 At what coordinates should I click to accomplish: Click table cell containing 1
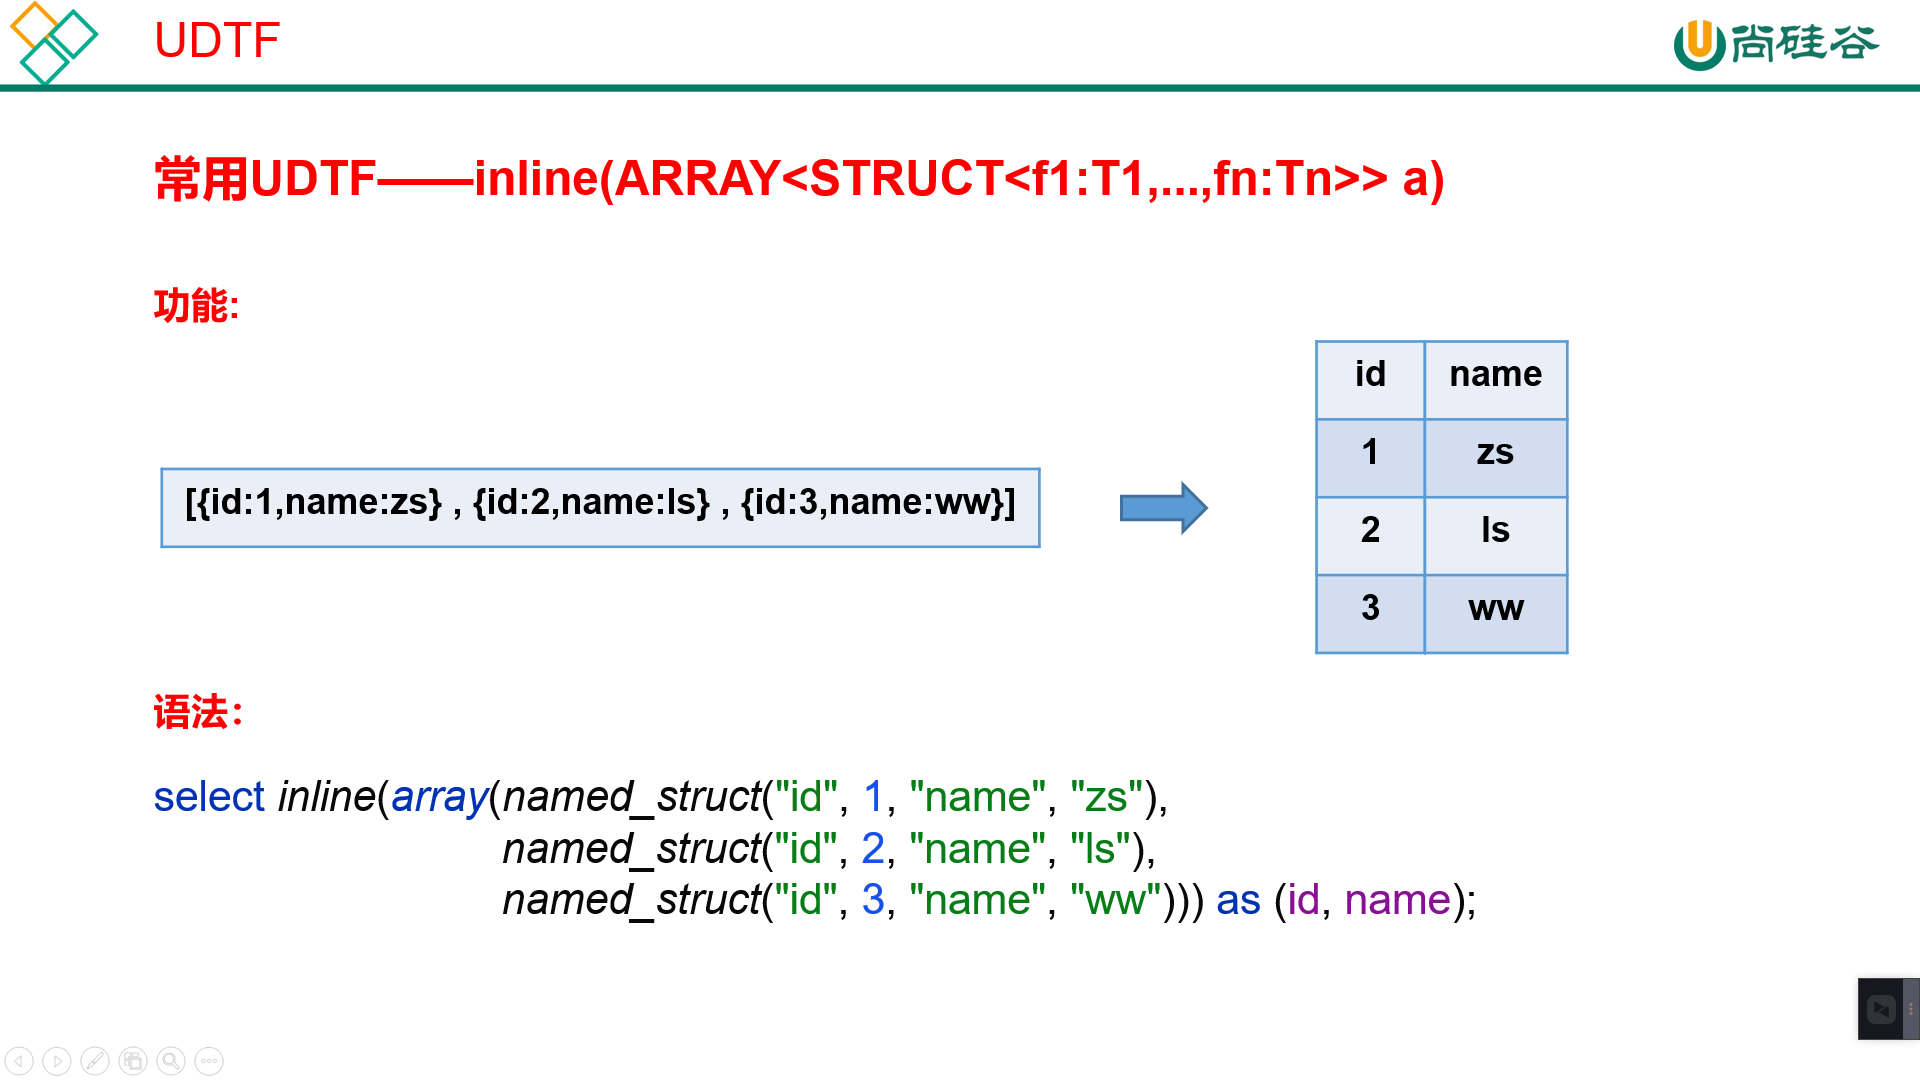tap(1370, 458)
